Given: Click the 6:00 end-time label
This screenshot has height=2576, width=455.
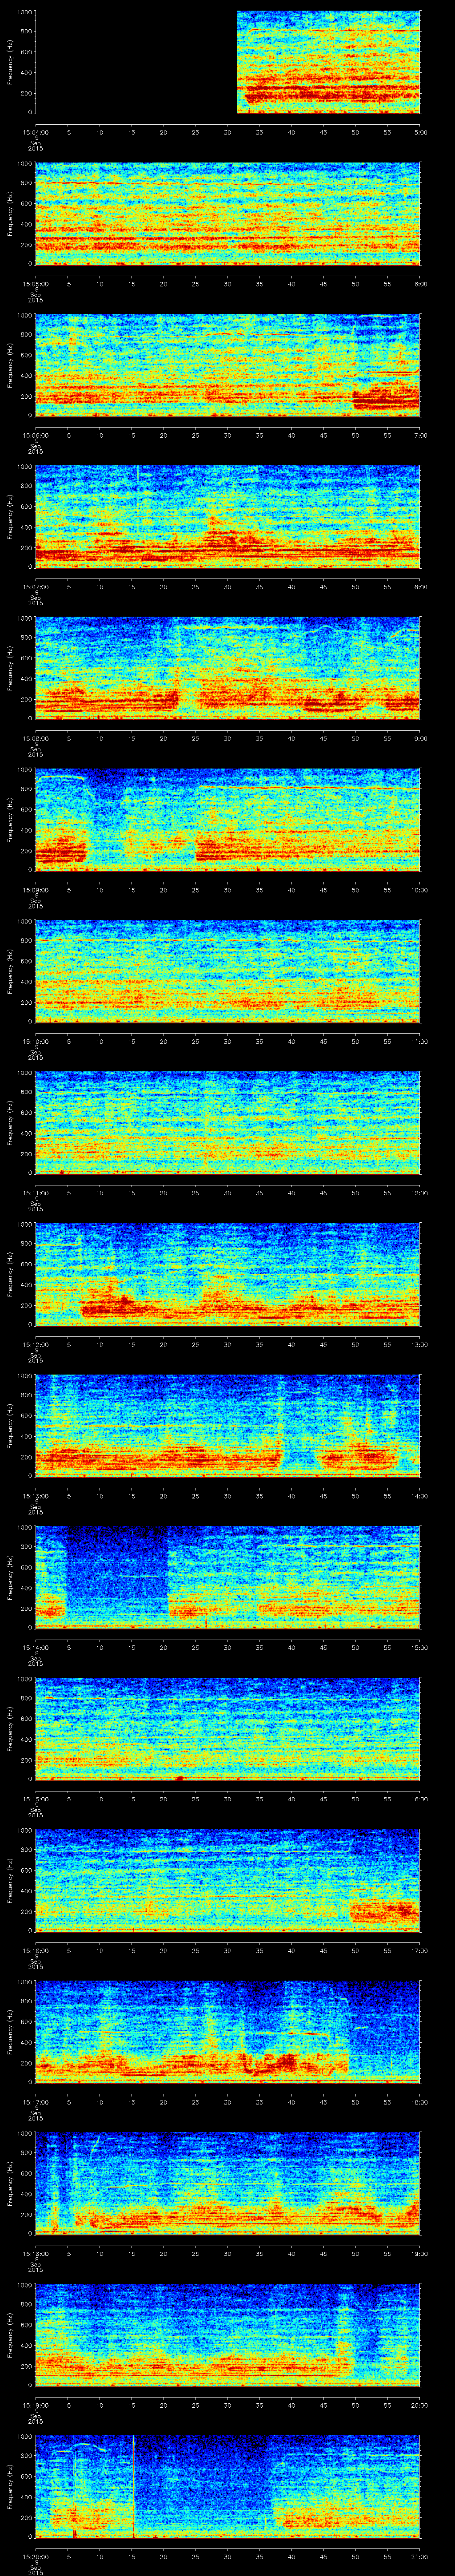Looking at the screenshot, I should [x=420, y=284].
